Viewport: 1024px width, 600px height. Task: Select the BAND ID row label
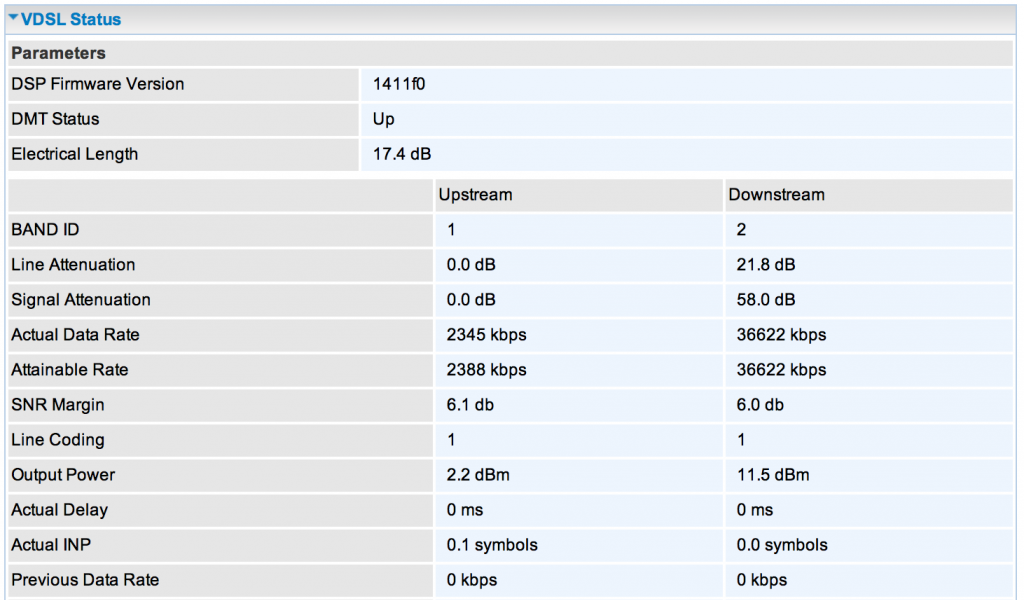click(45, 230)
